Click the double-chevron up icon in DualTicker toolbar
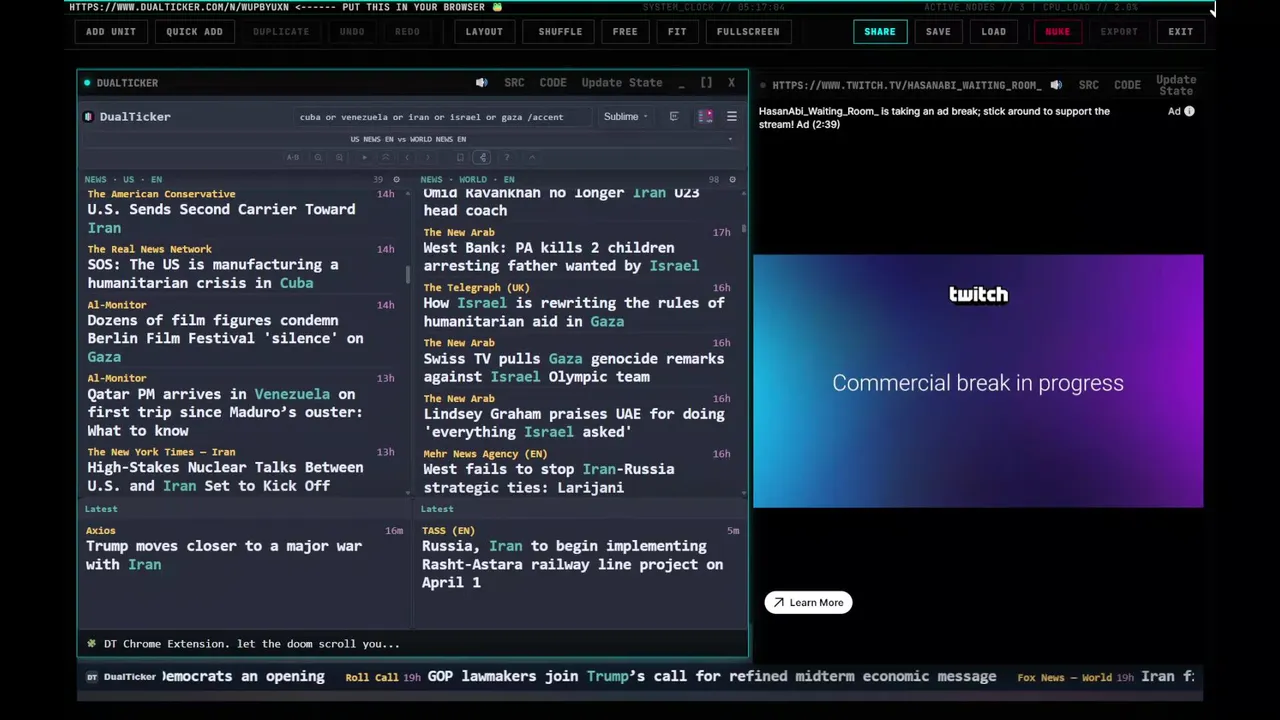Viewport: 1280px width, 720px height. point(385,157)
